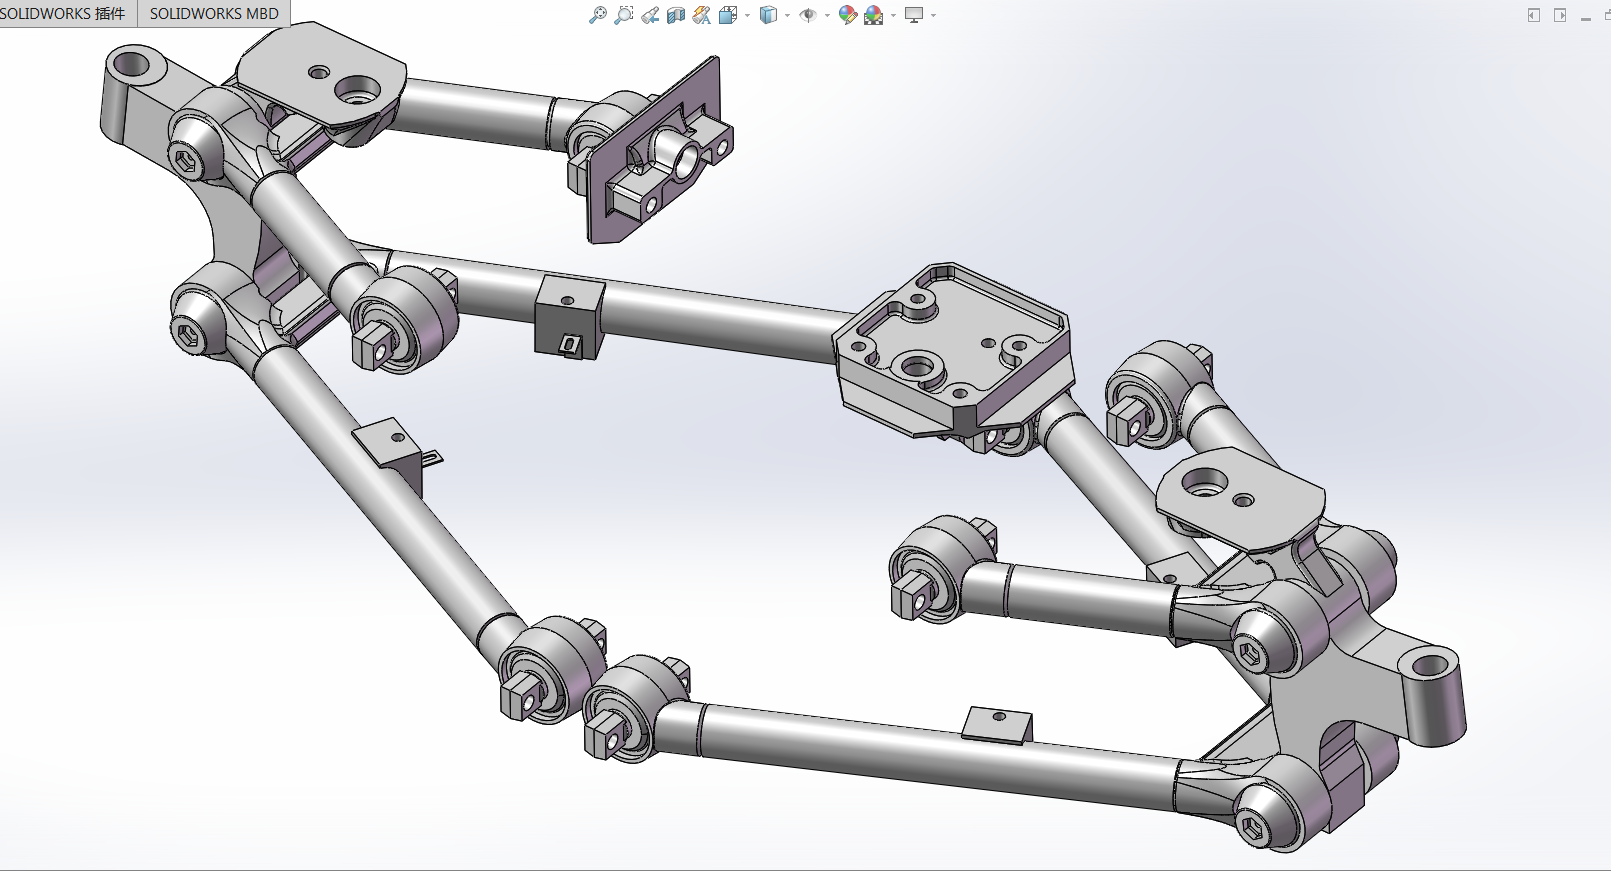This screenshot has width=1611, height=871.
Task: Open the SOLIDWORKS 插件 tab
Action: click(63, 13)
